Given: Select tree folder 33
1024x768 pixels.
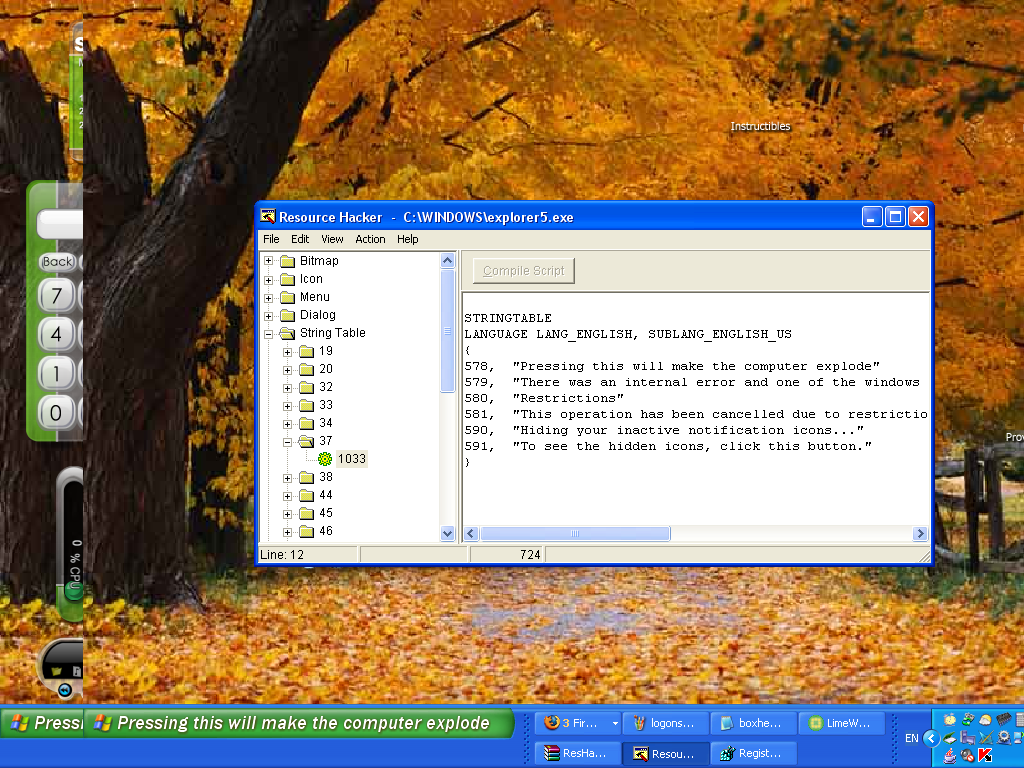Looking at the screenshot, I should [x=326, y=405].
